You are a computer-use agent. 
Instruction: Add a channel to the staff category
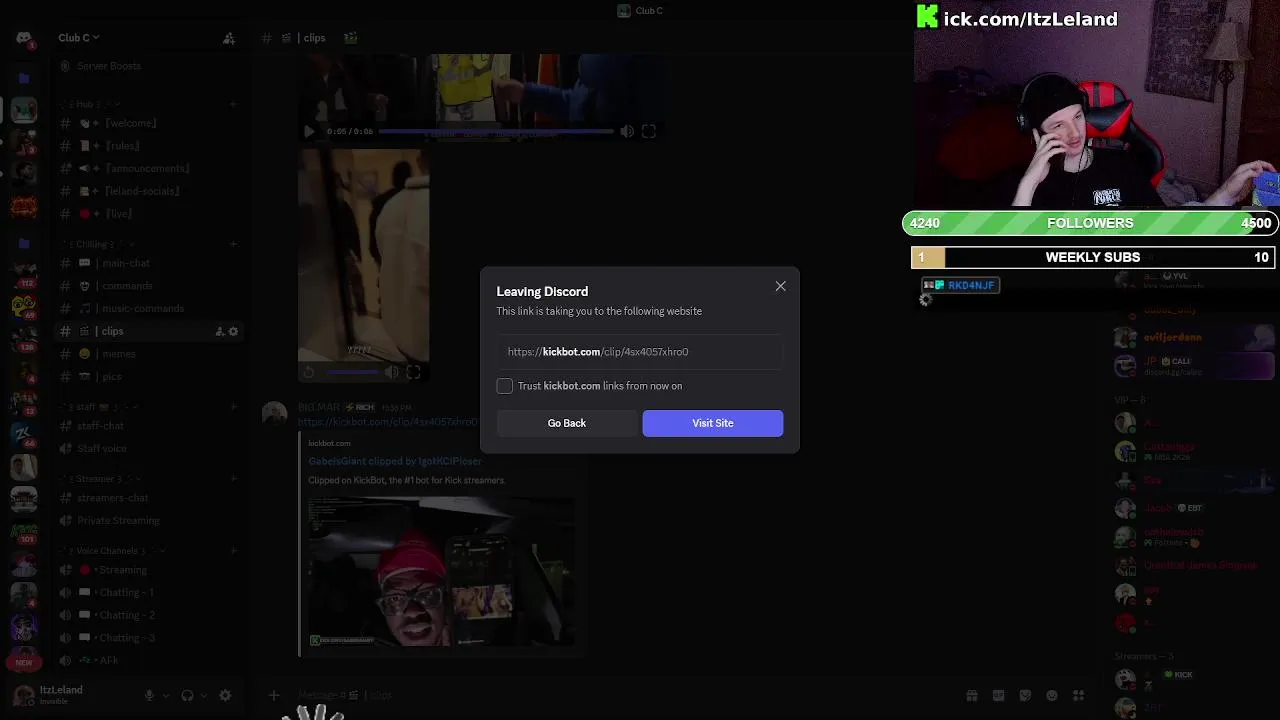pyautogui.click(x=233, y=407)
